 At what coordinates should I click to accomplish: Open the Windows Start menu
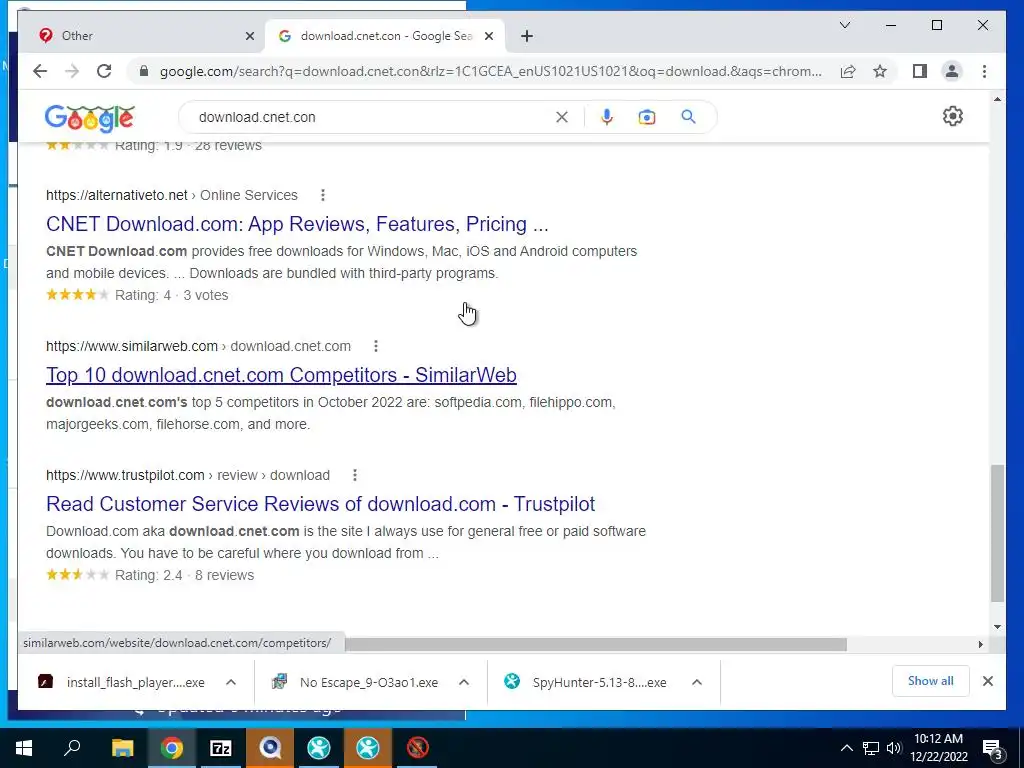click(x=24, y=748)
